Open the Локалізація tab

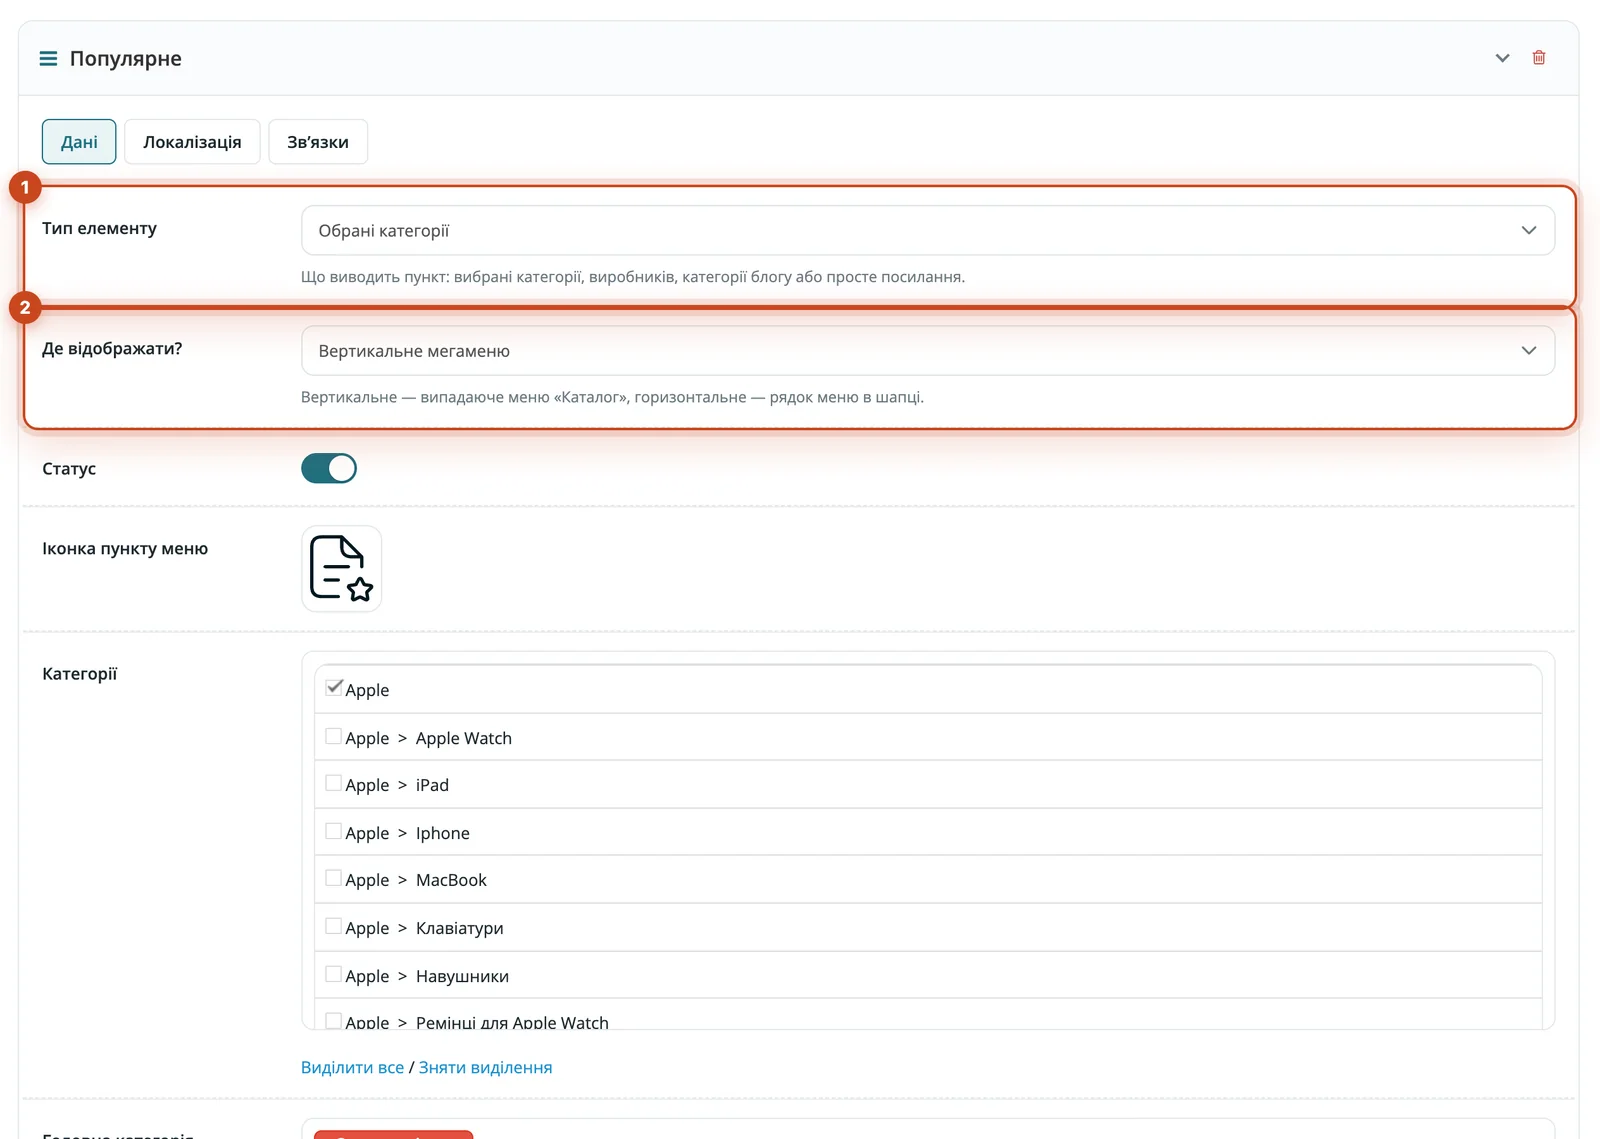point(192,142)
